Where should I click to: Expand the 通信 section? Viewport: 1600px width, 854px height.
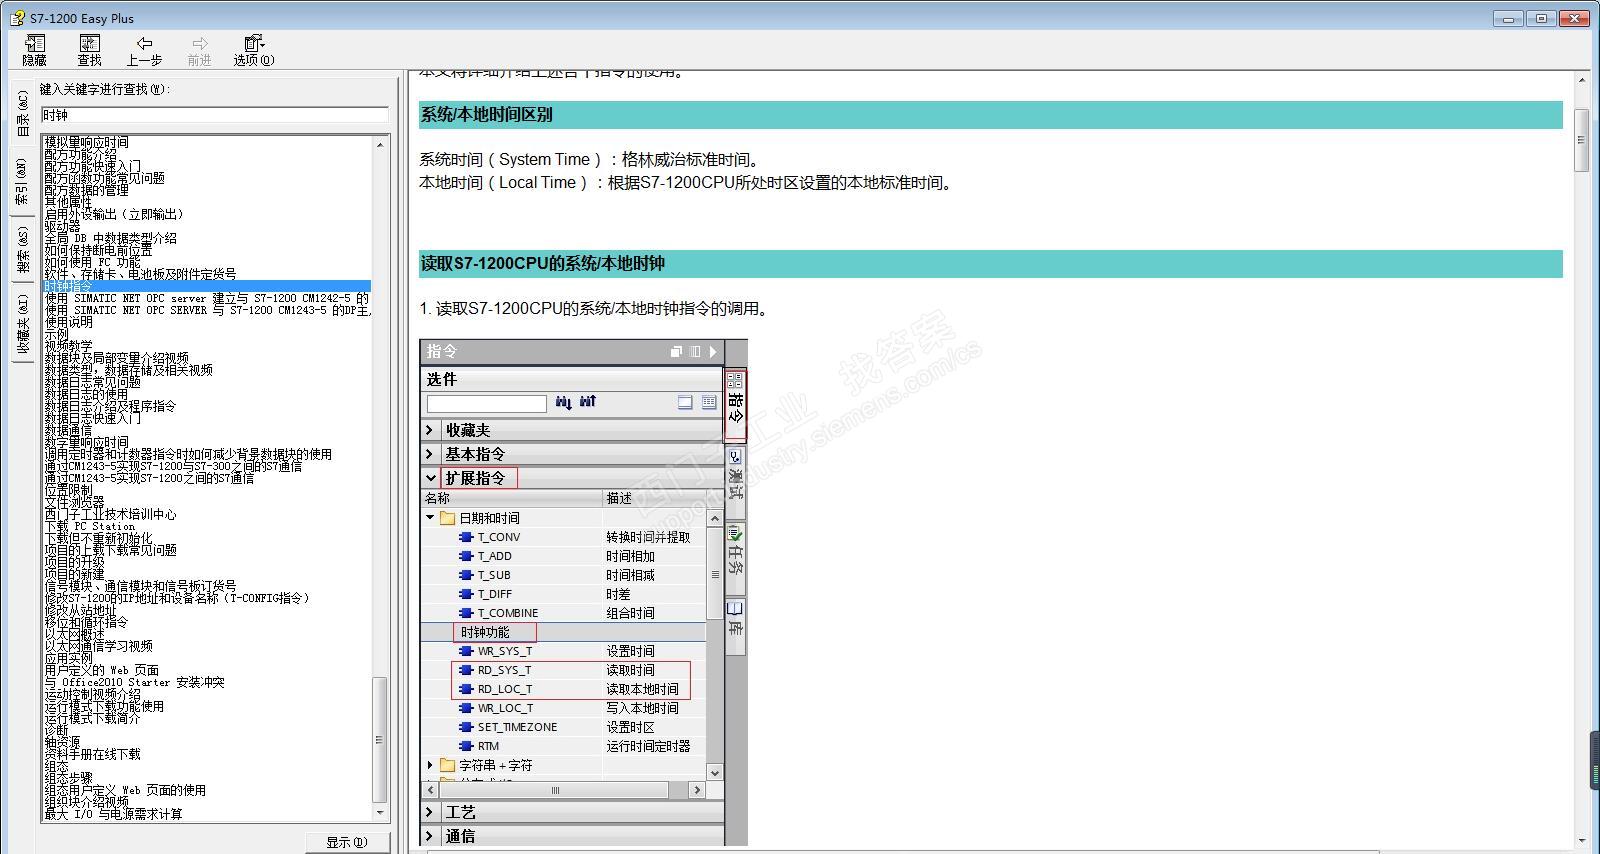click(431, 836)
